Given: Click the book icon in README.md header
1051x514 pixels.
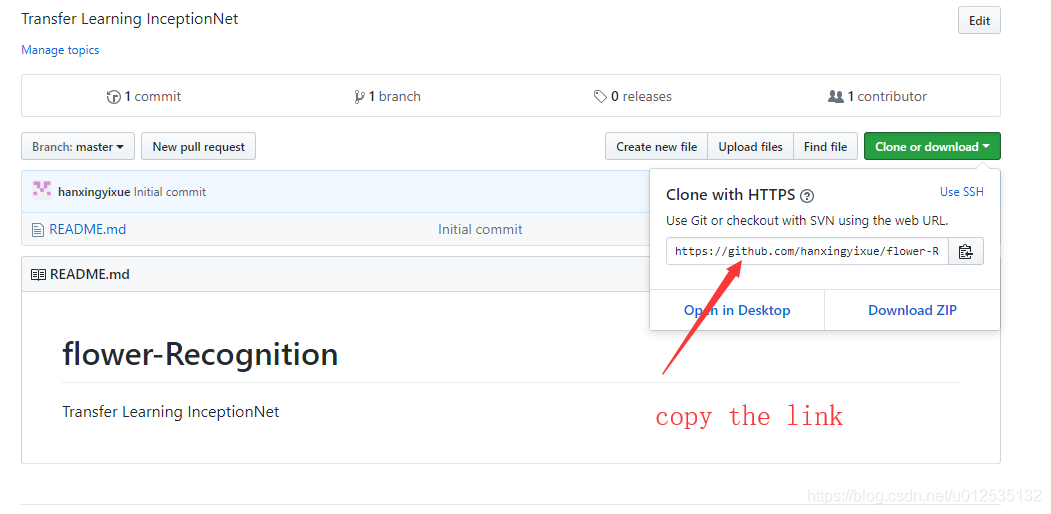Looking at the screenshot, I should (38, 274).
